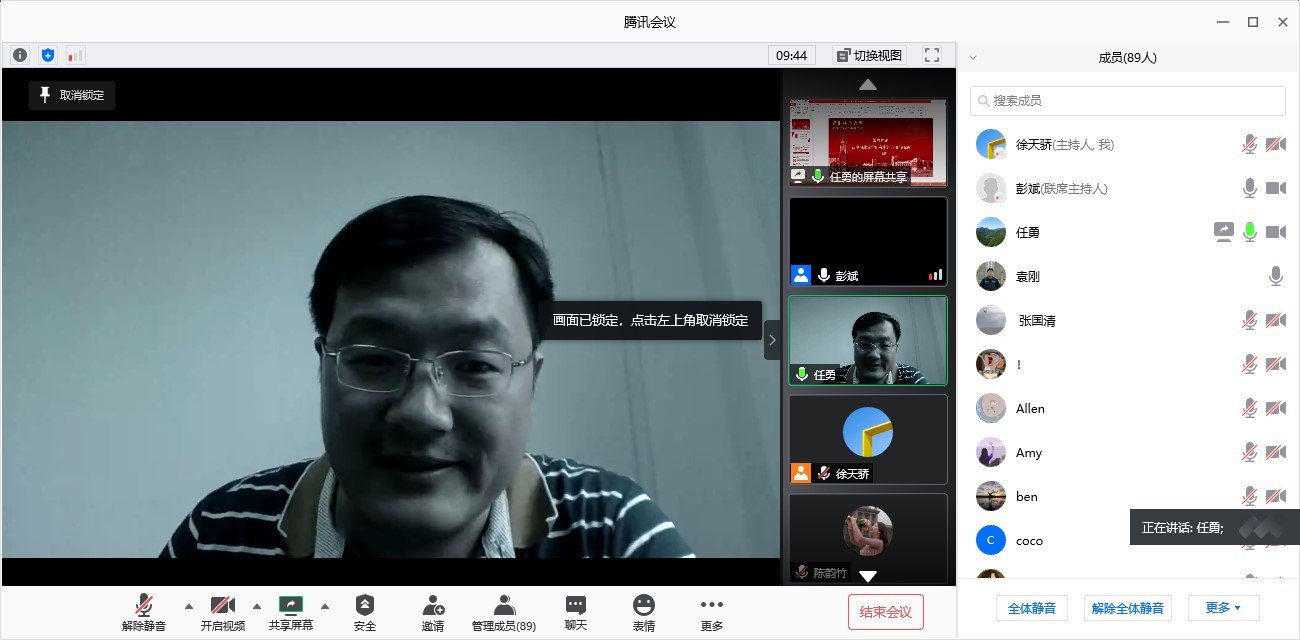This screenshot has height=640, width=1300.
Task: Expand the video options arrow beside 开启视频
Action: click(x=256, y=605)
